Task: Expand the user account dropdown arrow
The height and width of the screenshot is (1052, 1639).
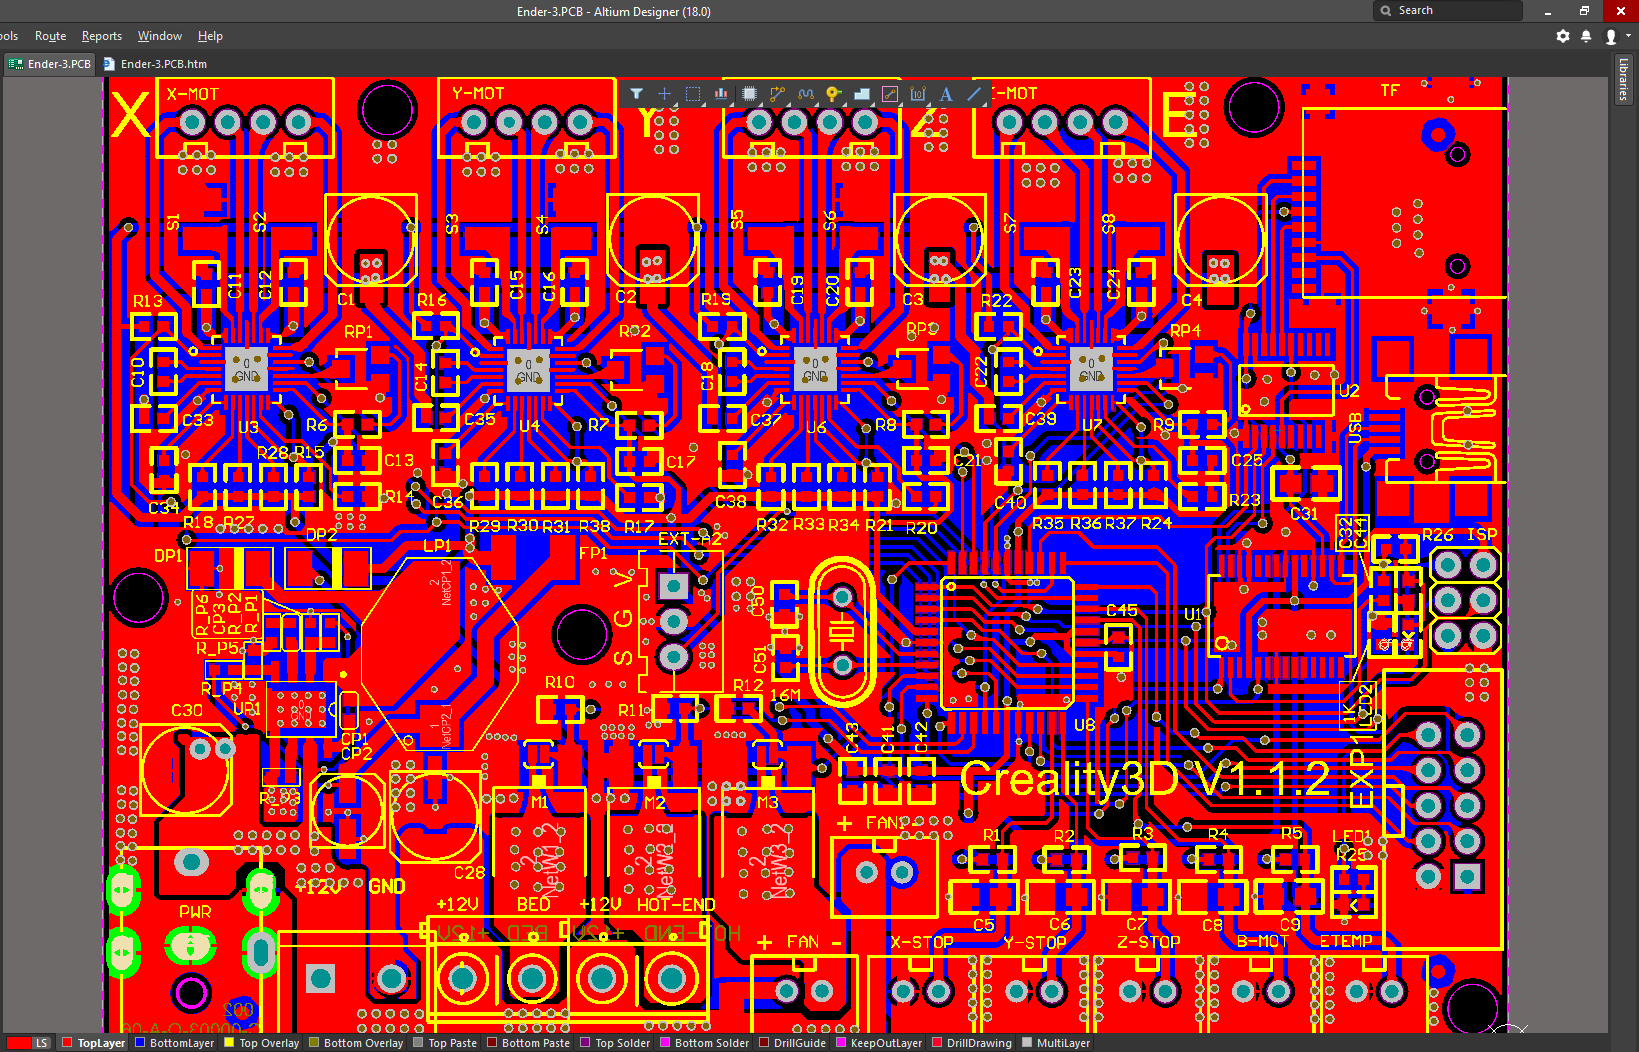Action: click(1628, 36)
